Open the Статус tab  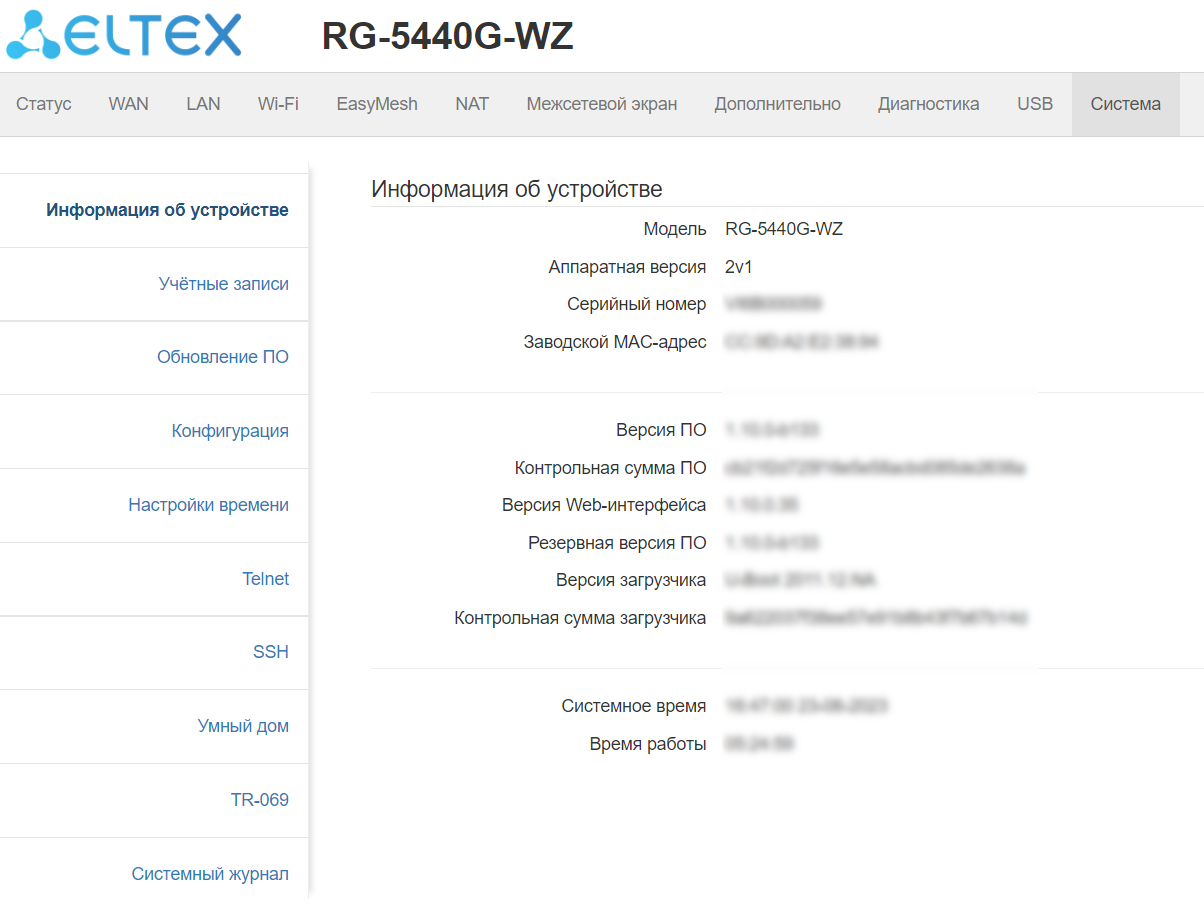pos(44,104)
